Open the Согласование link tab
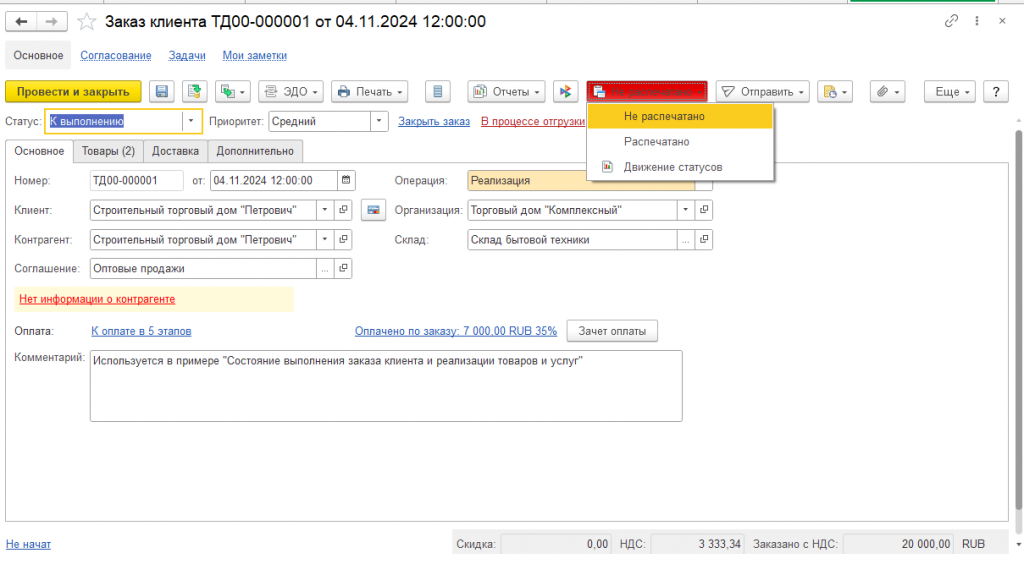The image size is (1024, 564). (x=116, y=55)
